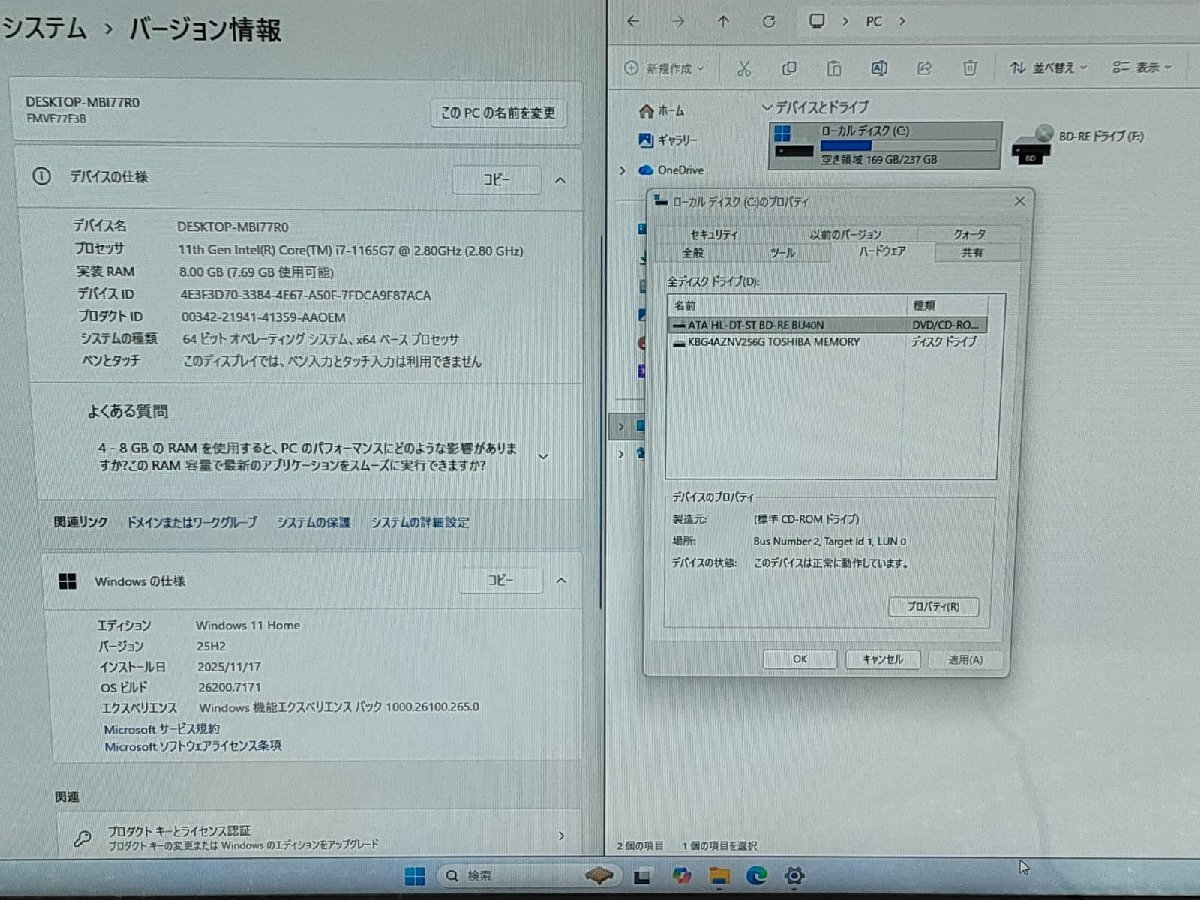The height and width of the screenshot is (900, 1200).
Task: Open 新規作成 dropdown menu
Action: 663,68
